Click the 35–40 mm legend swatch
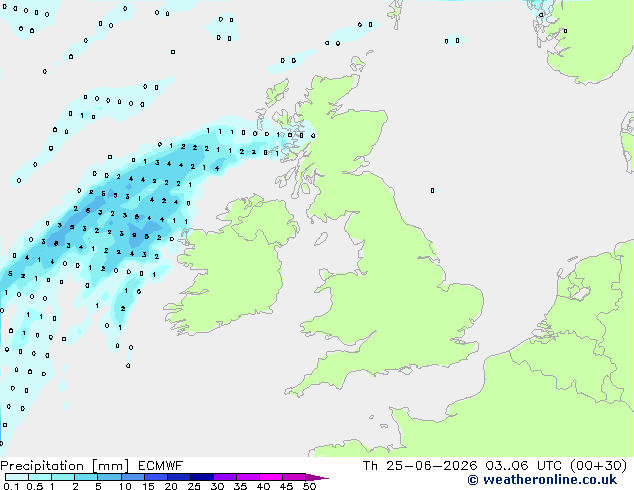The image size is (634, 490). coord(247,477)
